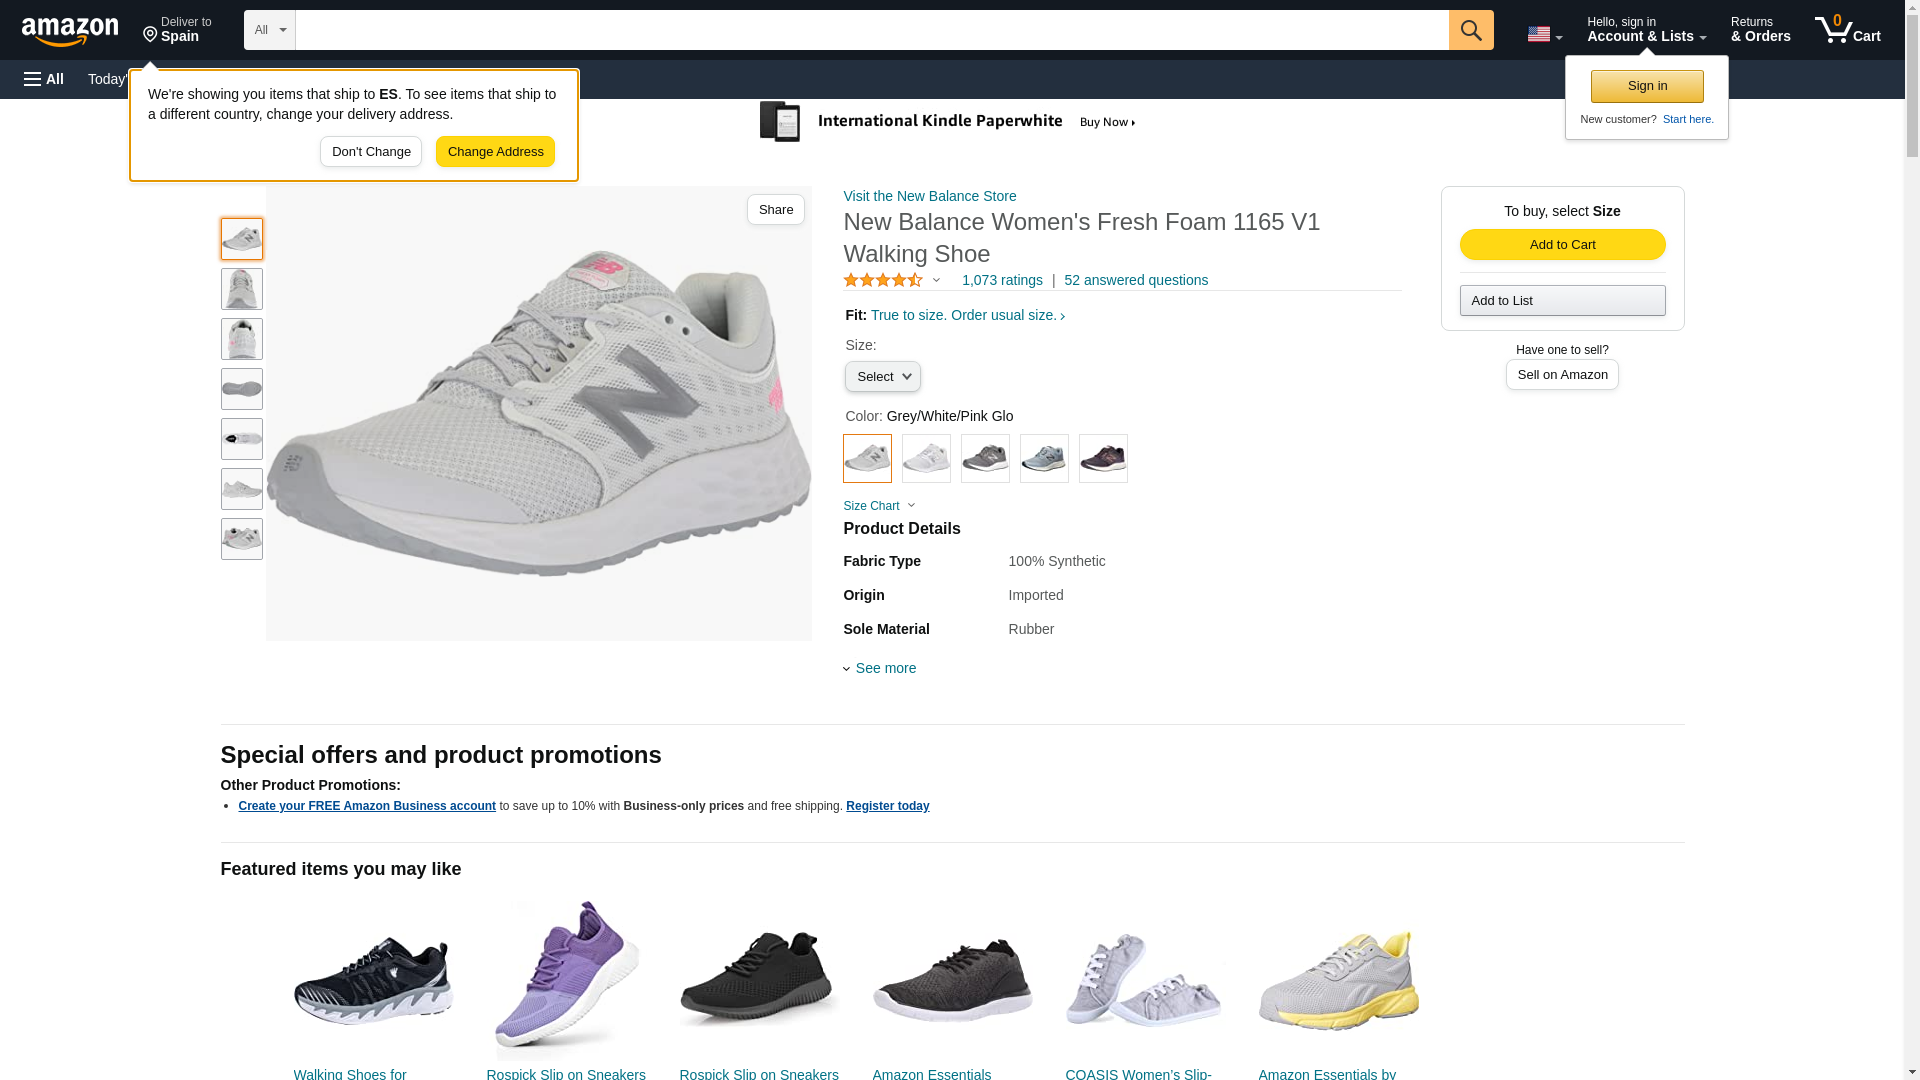This screenshot has height=1080, width=1920.
Task: Click in the Amazon search field
Action: pos(871,30)
